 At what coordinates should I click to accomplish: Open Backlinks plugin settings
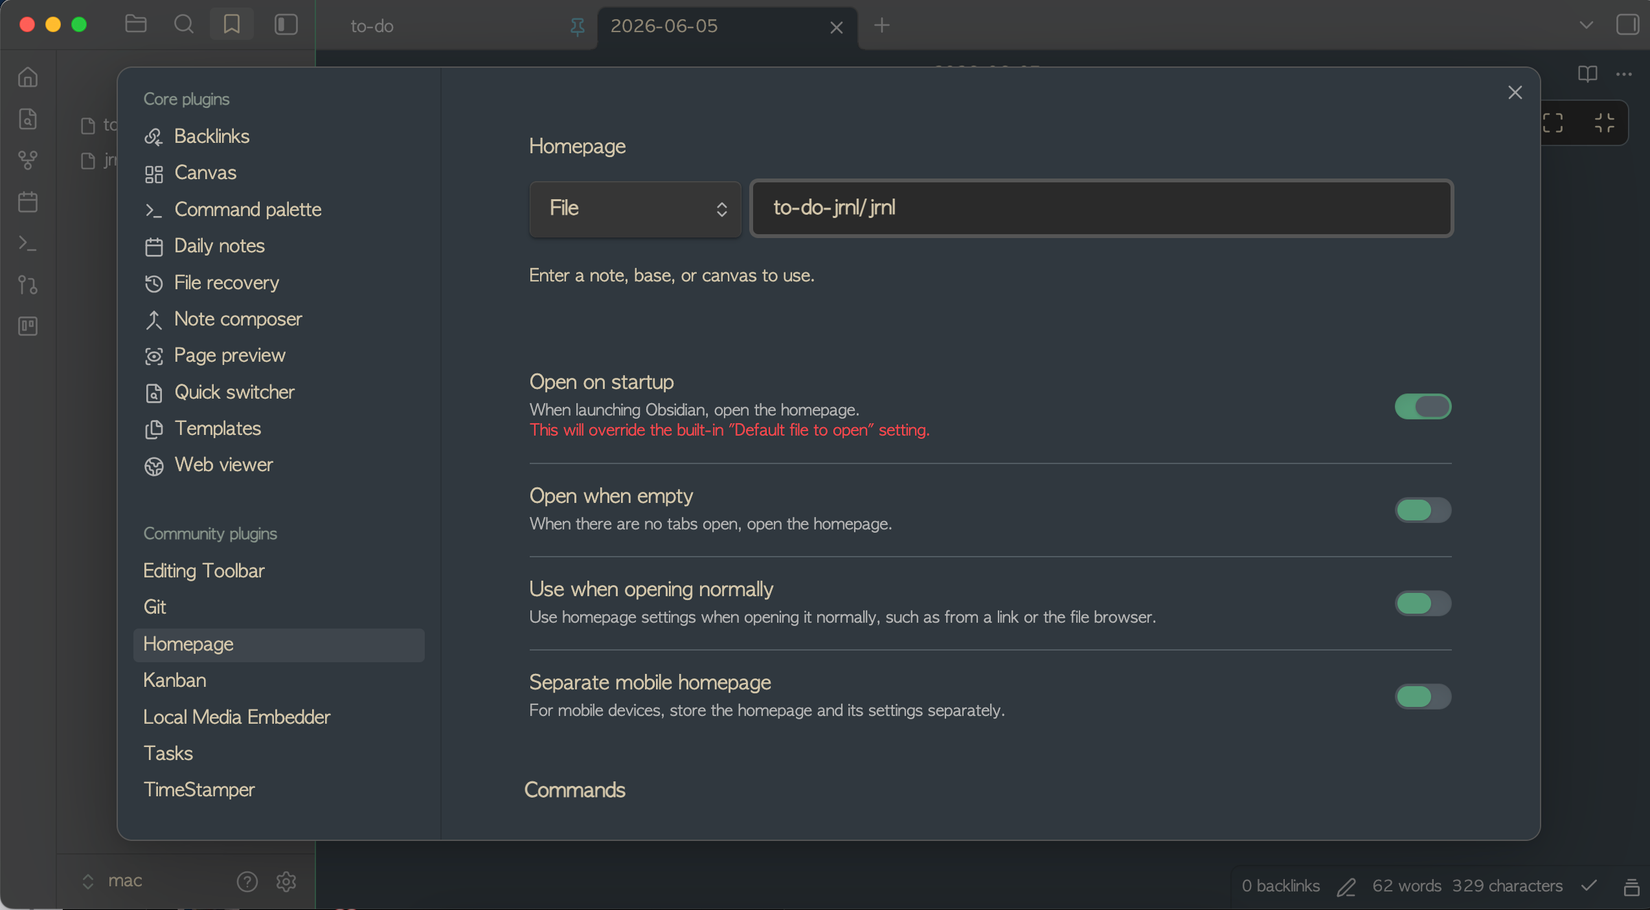278,136
